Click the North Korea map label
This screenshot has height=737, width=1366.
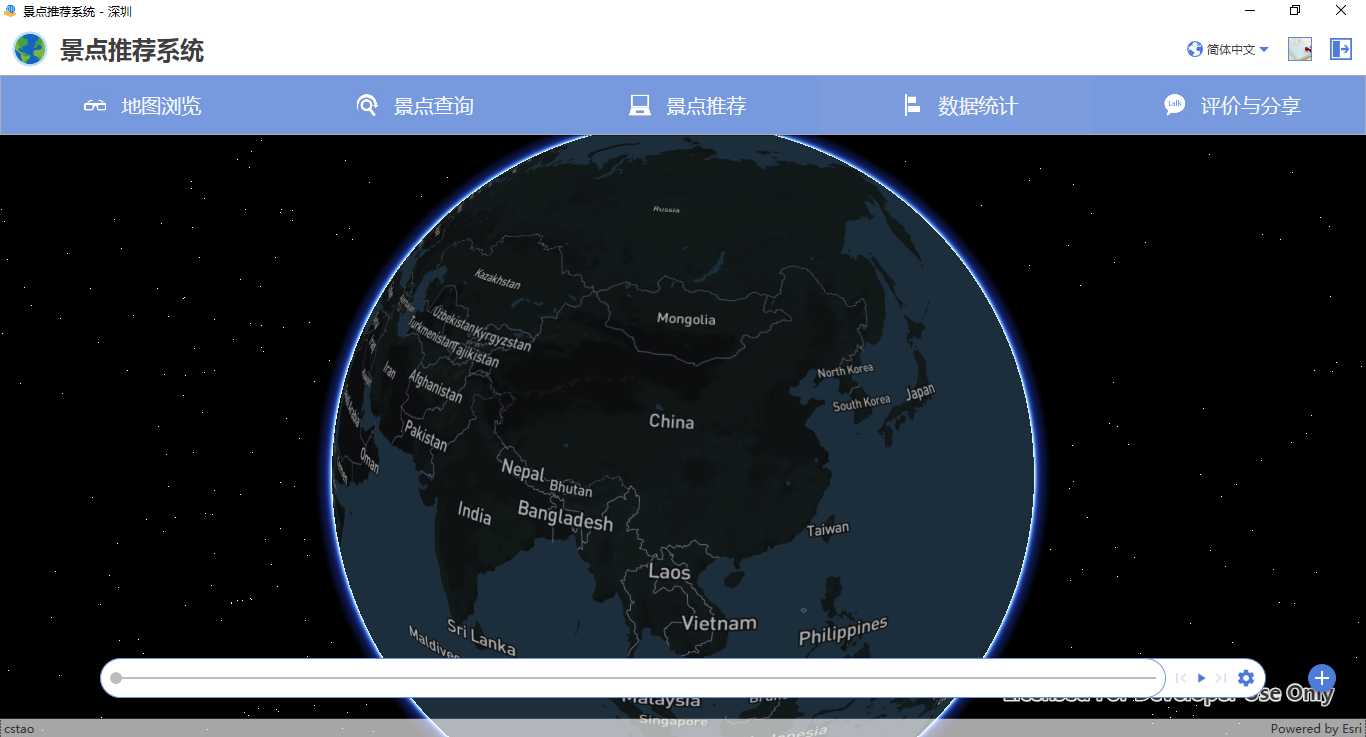[845, 371]
